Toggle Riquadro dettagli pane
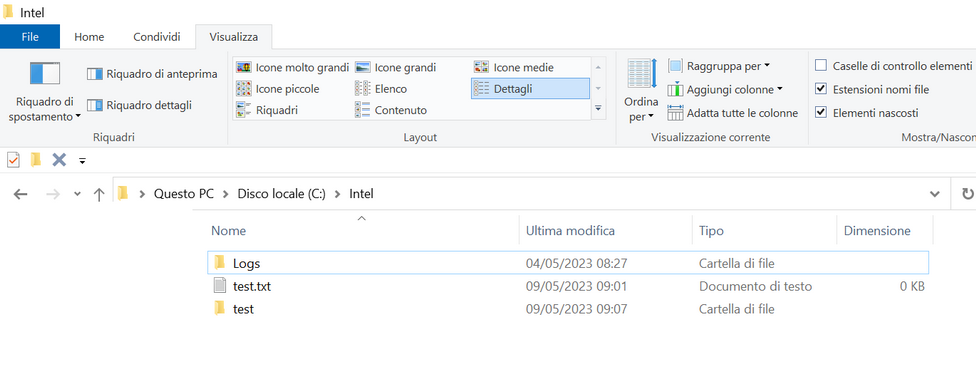This screenshot has width=976, height=366. (x=139, y=105)
